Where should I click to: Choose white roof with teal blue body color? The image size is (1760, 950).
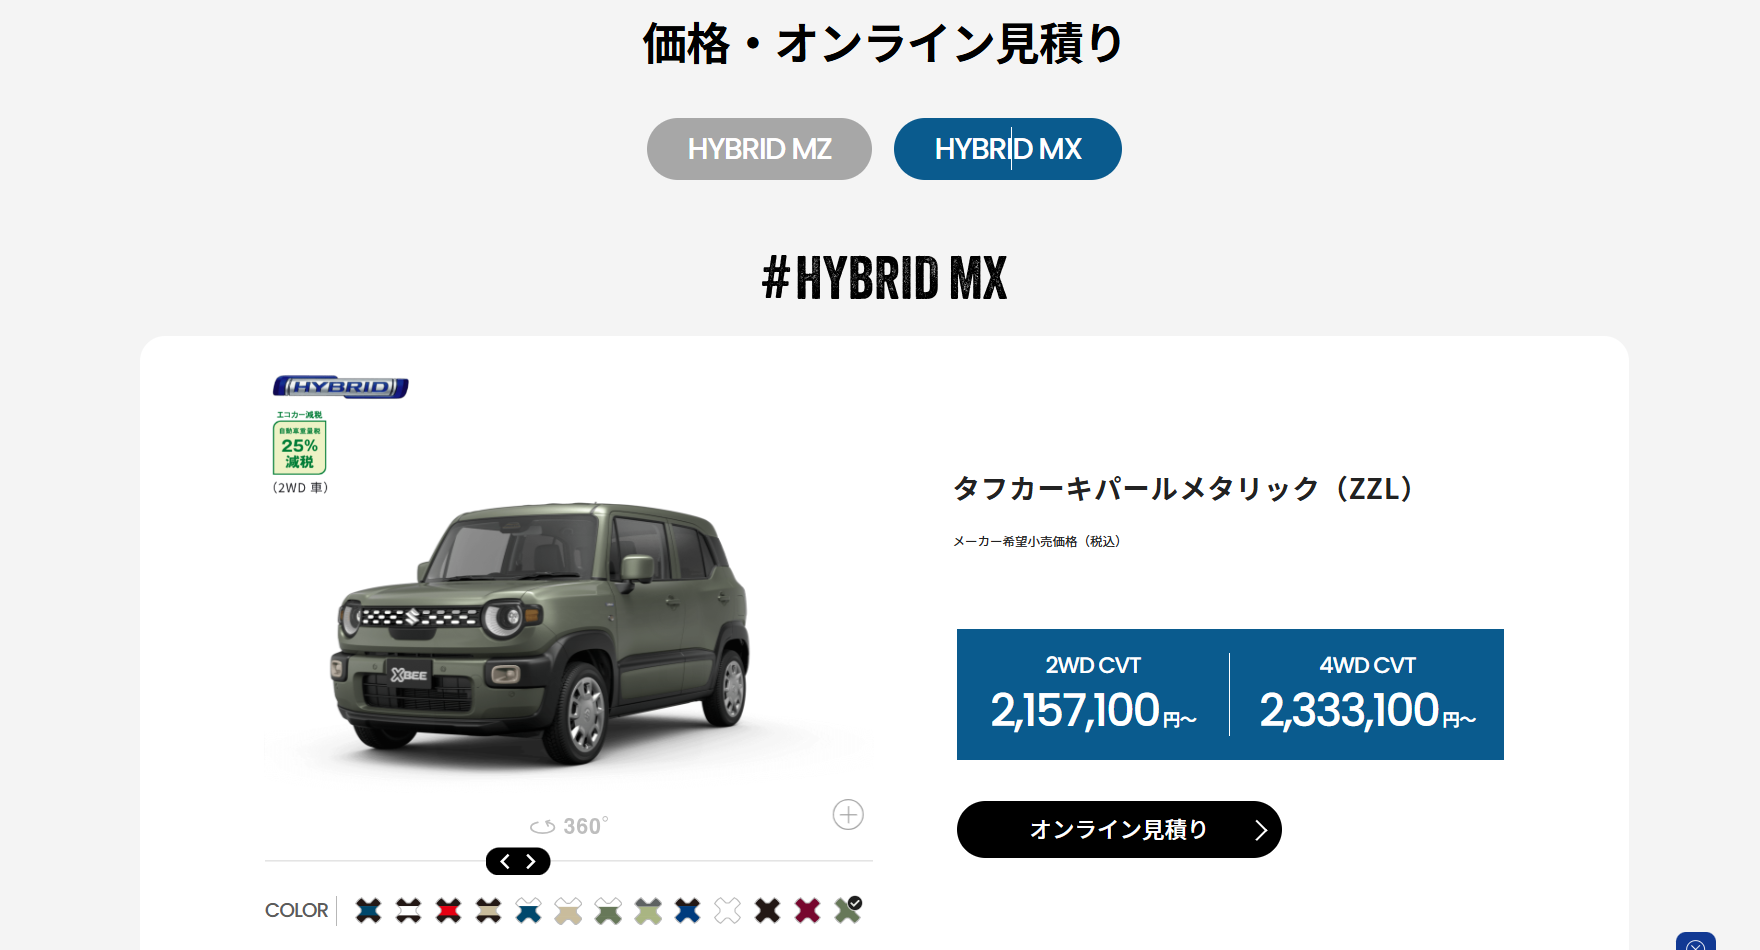528,910
